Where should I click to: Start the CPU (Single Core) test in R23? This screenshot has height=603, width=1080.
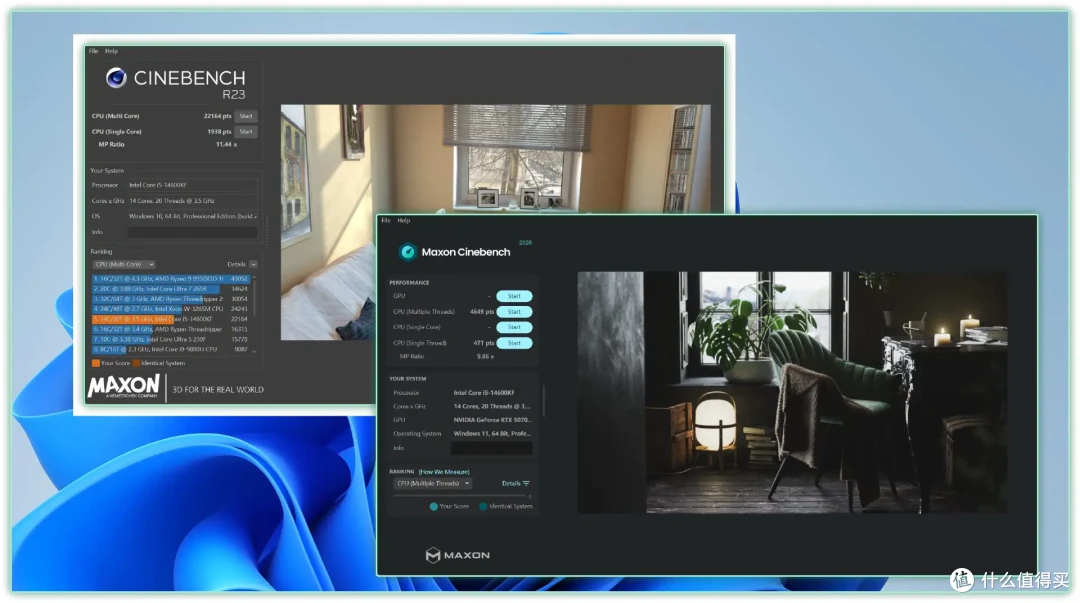click(x=246, y=131)
